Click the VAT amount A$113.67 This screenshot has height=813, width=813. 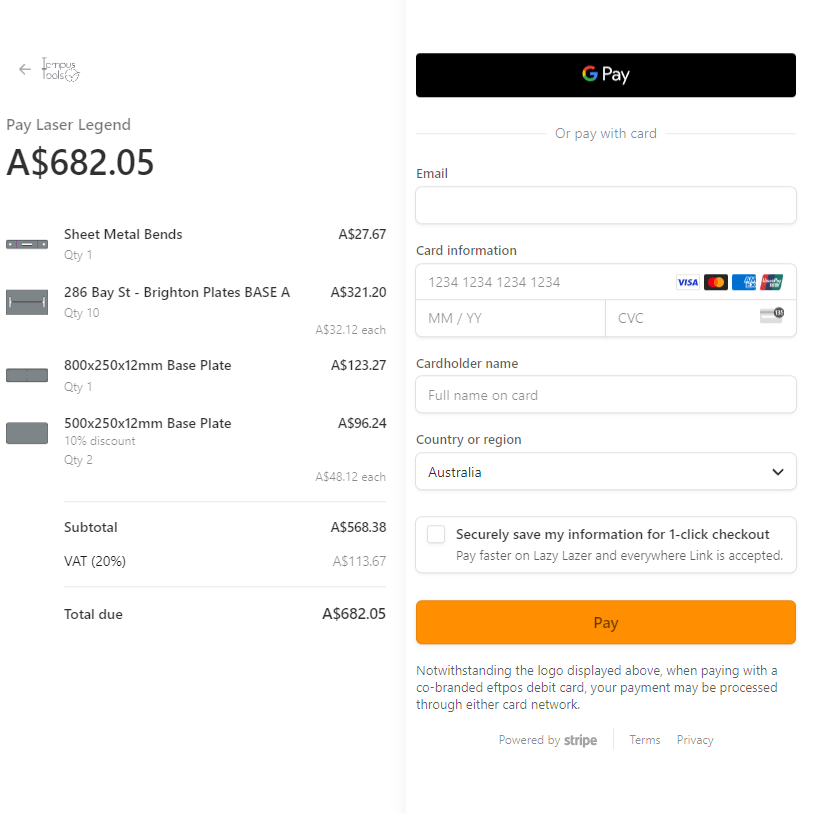(359, 561)
